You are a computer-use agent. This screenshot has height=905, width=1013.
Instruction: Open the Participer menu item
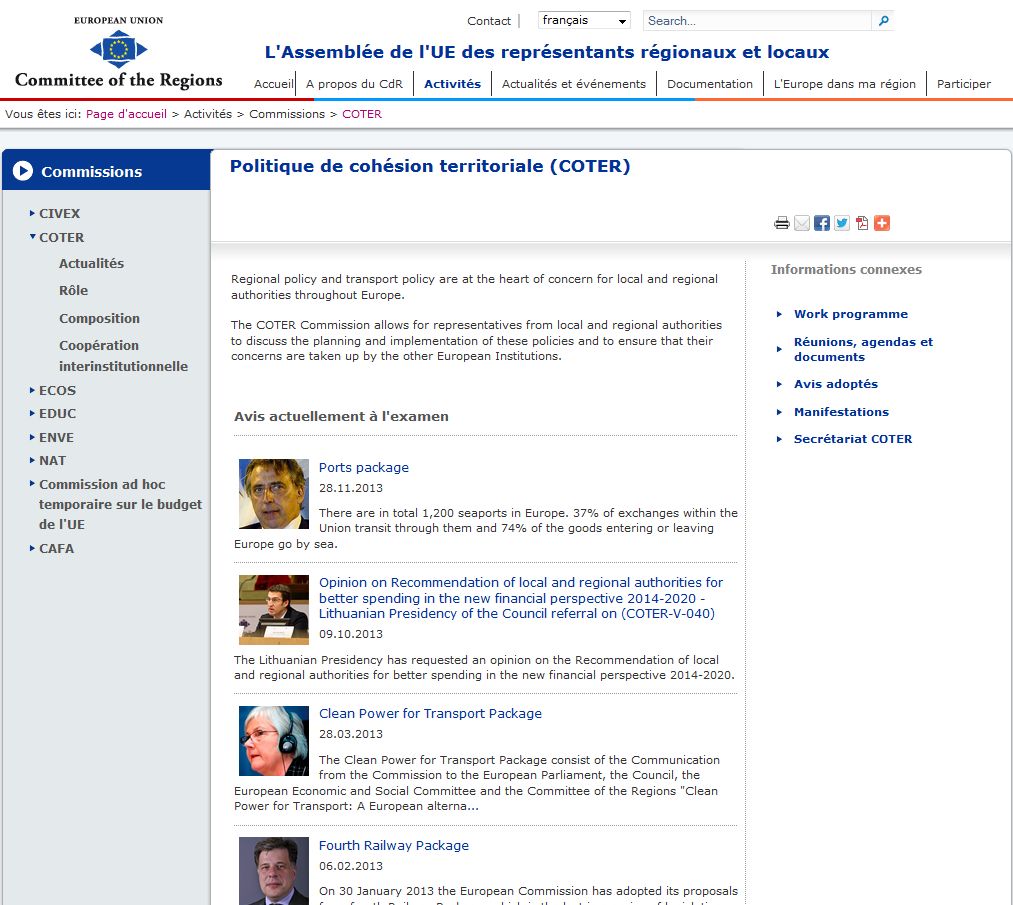tap(964, 84)
